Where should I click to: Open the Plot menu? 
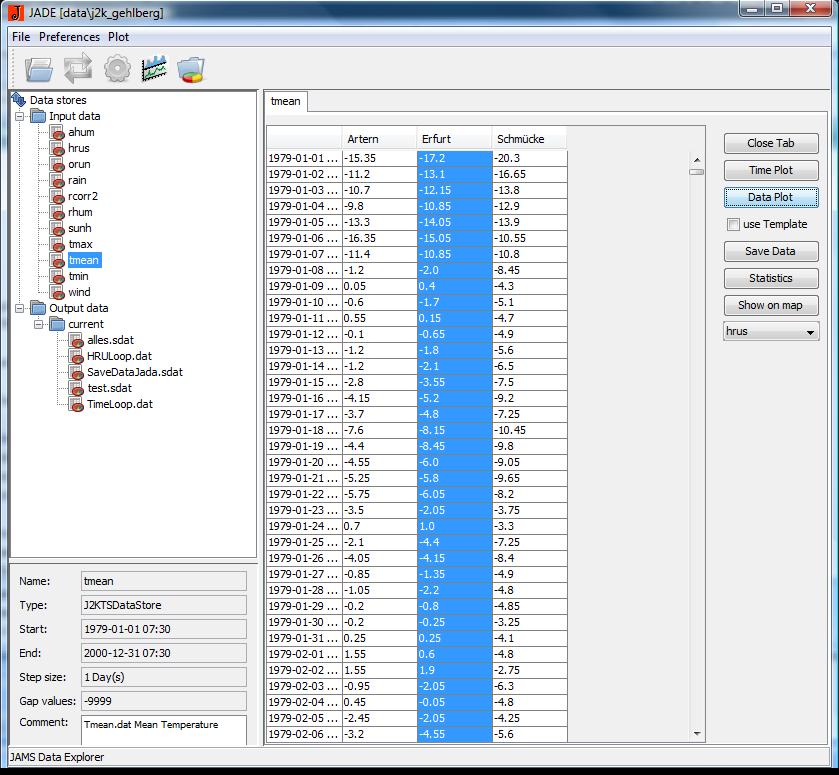pyautogui.click(x=118, y=37)
